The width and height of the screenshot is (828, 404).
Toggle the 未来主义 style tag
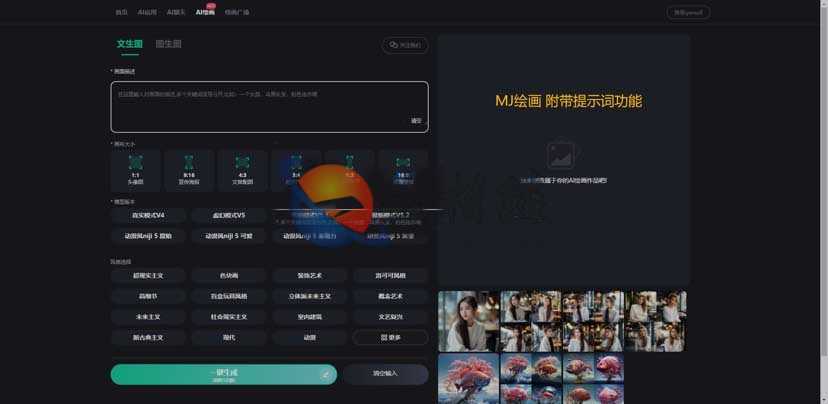(x=148, y=317)
